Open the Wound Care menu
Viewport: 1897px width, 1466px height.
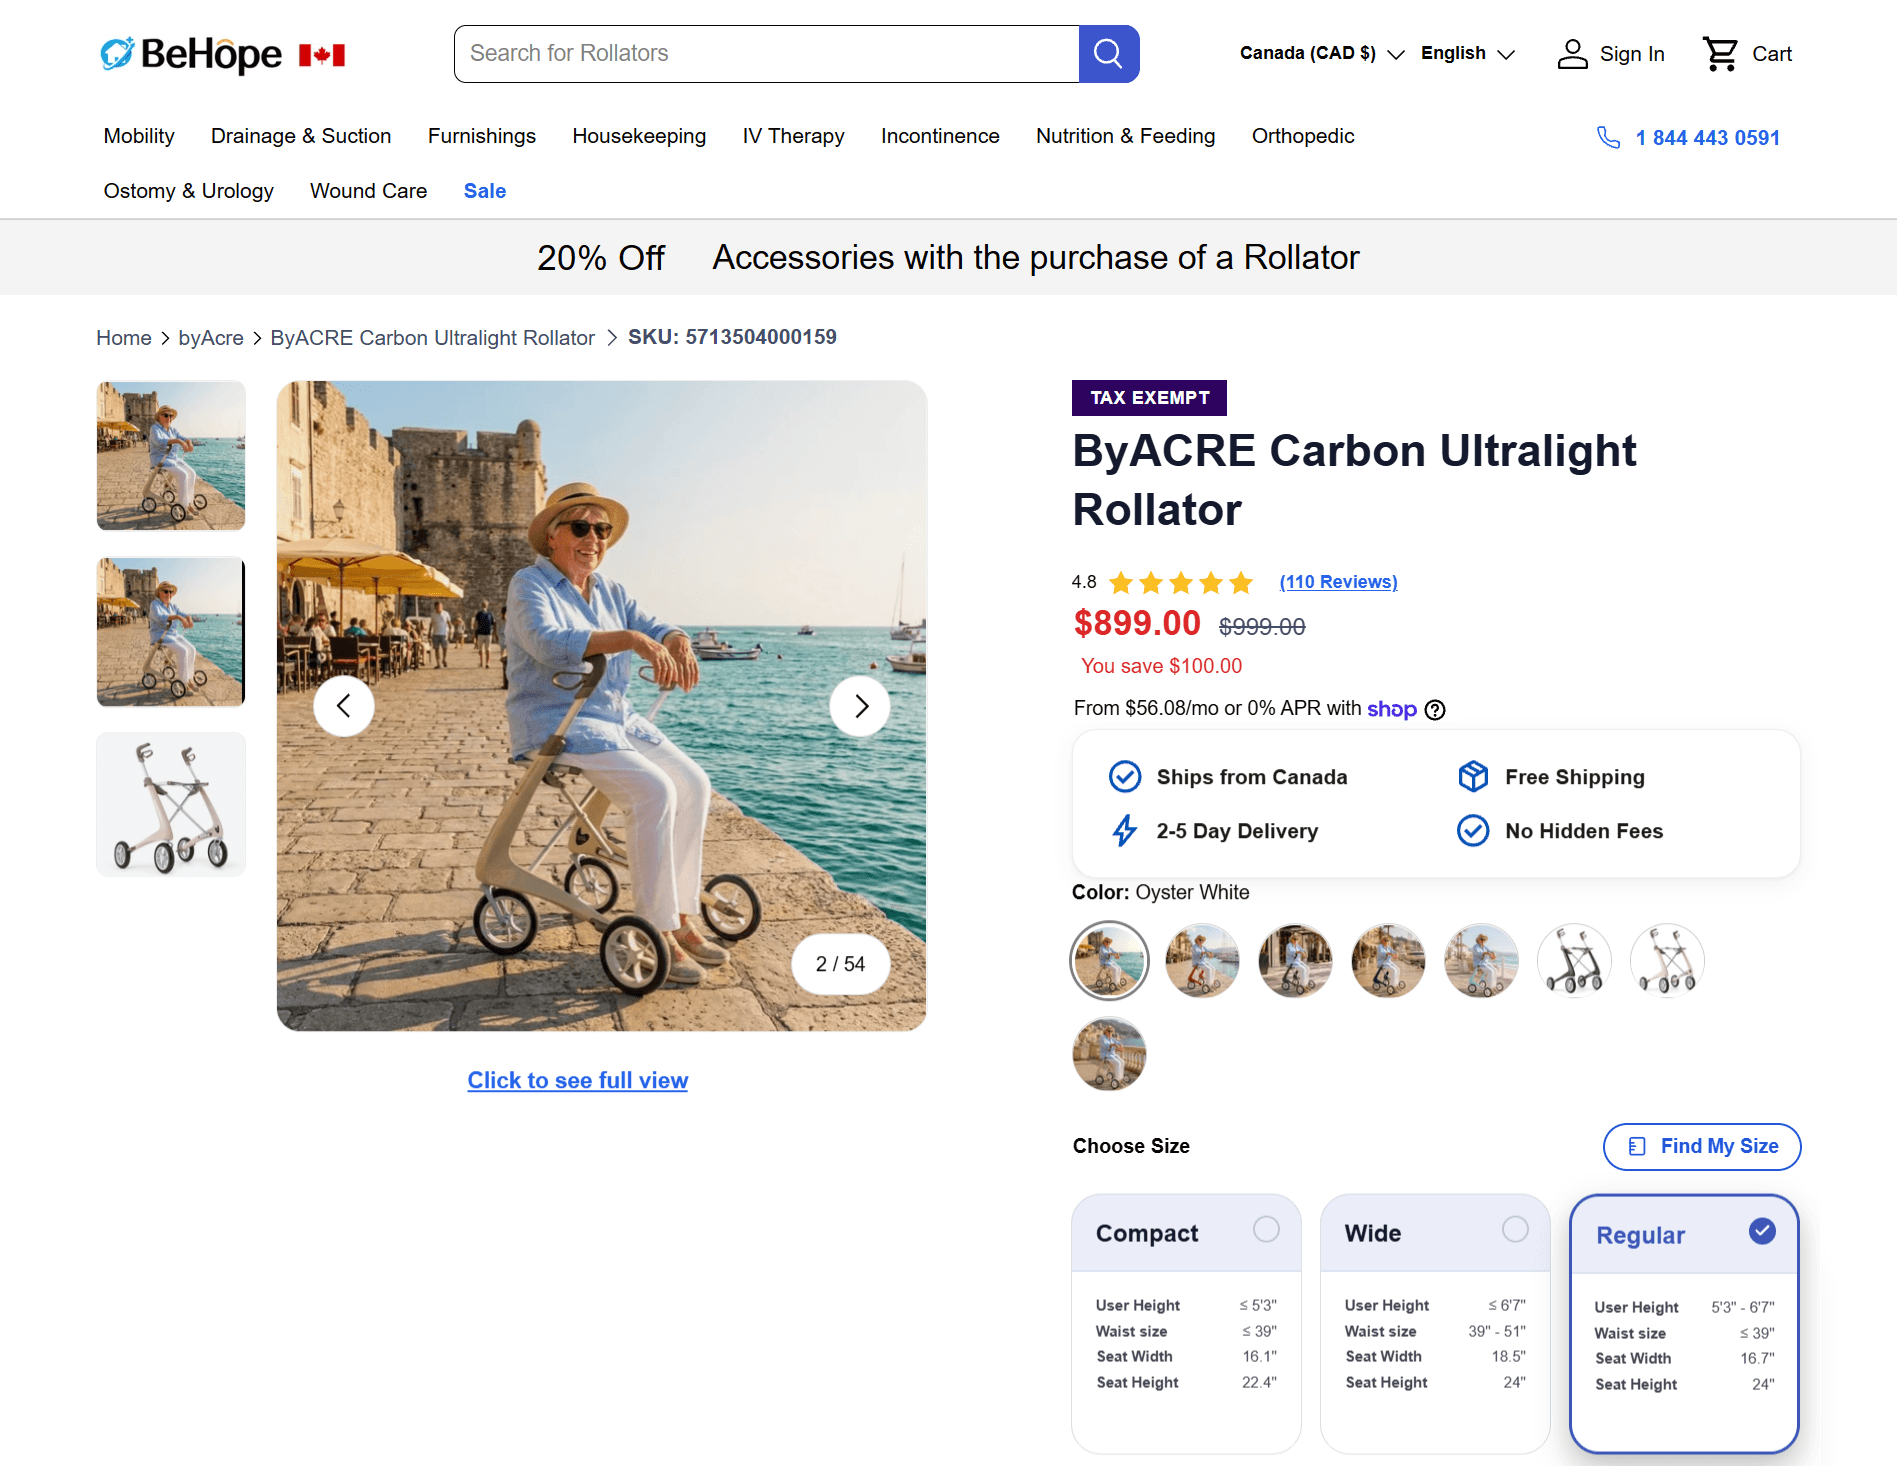(368, 191)
